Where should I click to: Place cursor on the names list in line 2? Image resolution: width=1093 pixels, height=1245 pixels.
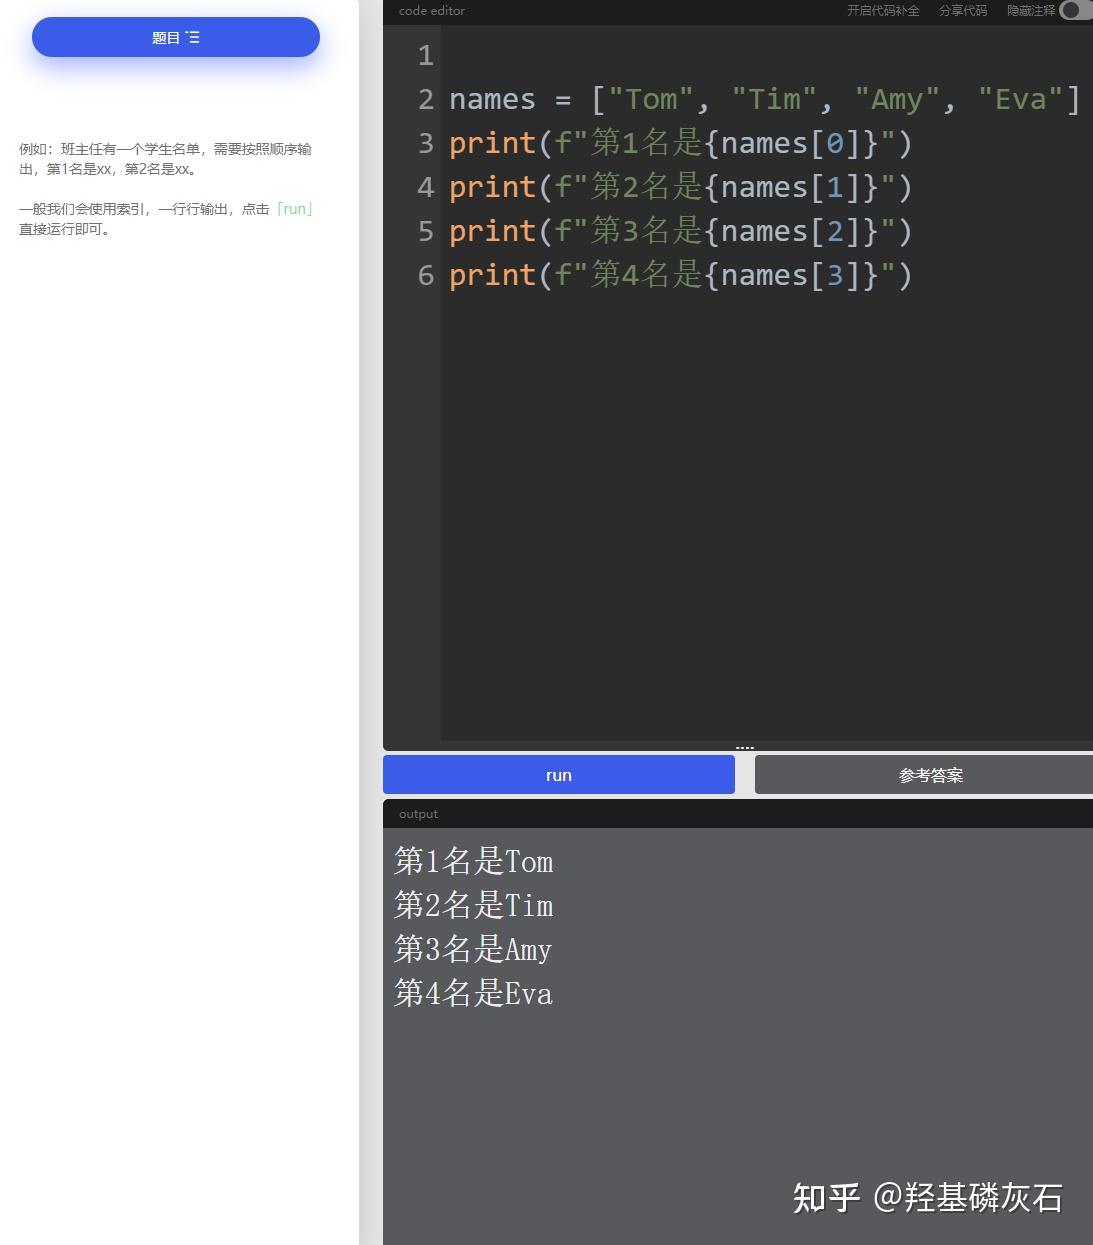point(492,99)
